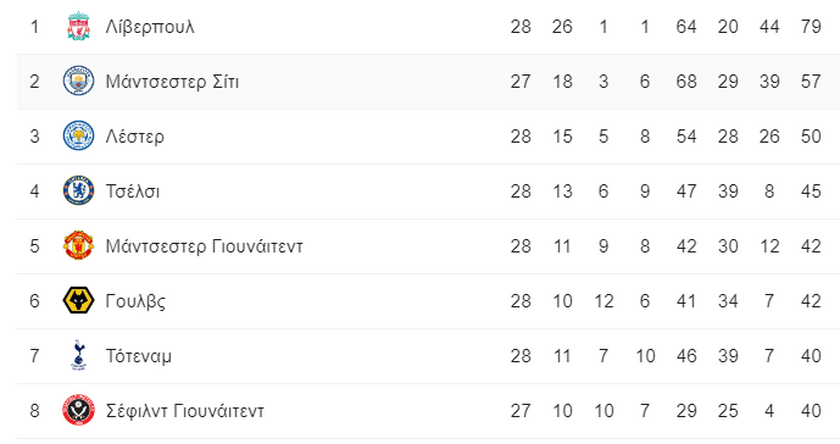The image size is (840, 444).
Task: Select the Τσέλσι team name
Action: point(132,191)
